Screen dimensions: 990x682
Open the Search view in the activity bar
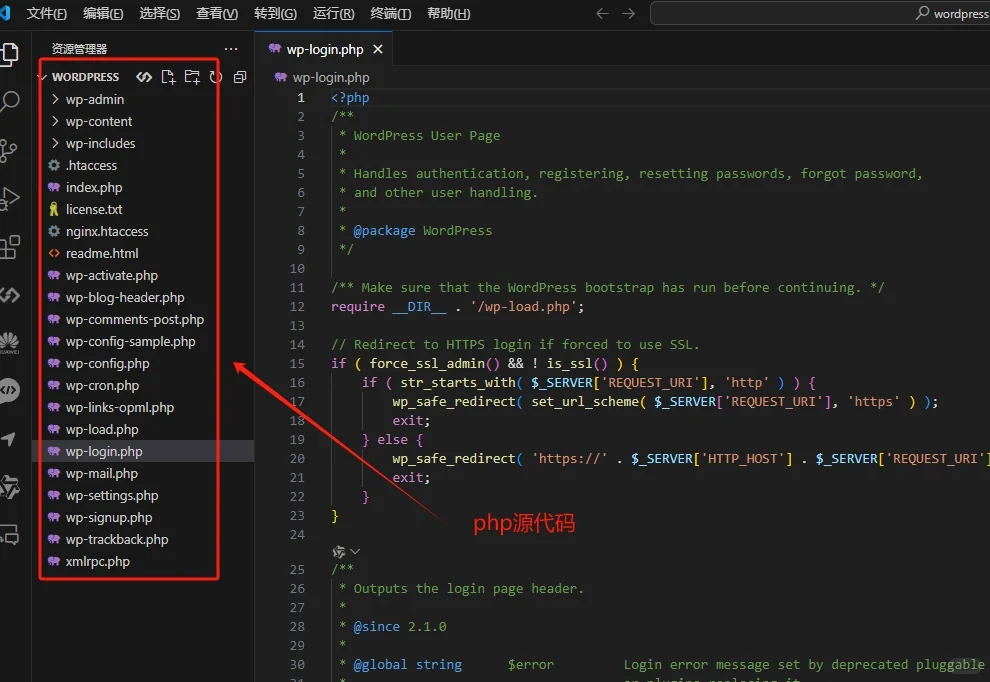[x=10, y=101]
